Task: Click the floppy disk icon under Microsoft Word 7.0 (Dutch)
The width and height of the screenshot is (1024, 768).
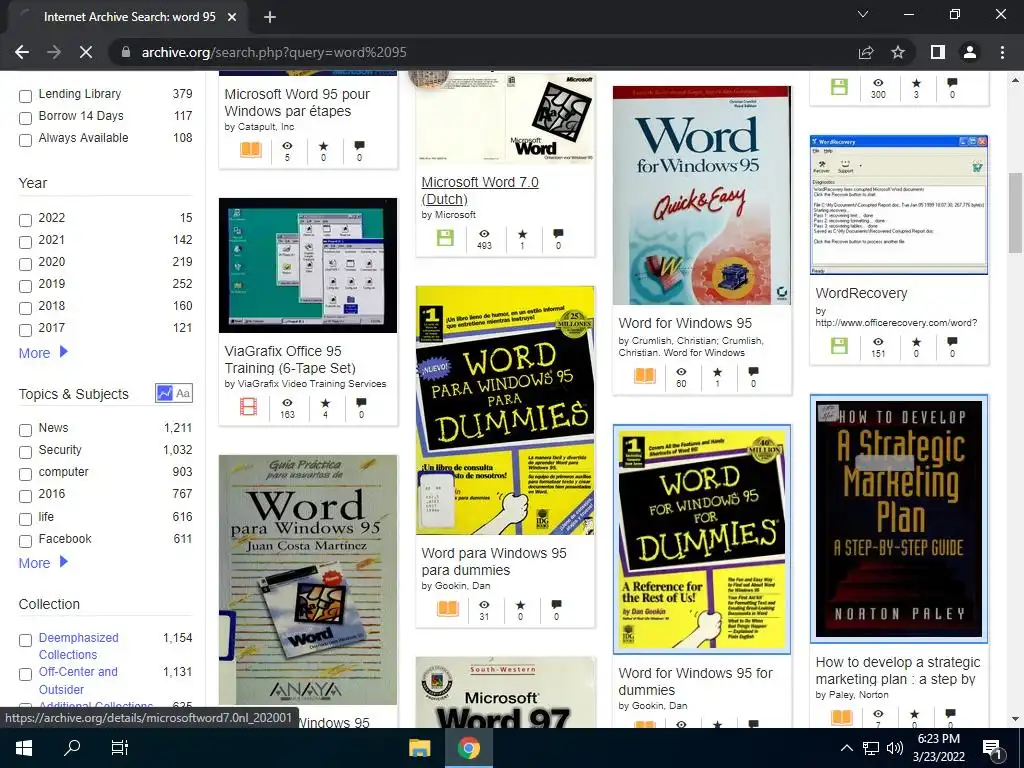Action: 445,238
